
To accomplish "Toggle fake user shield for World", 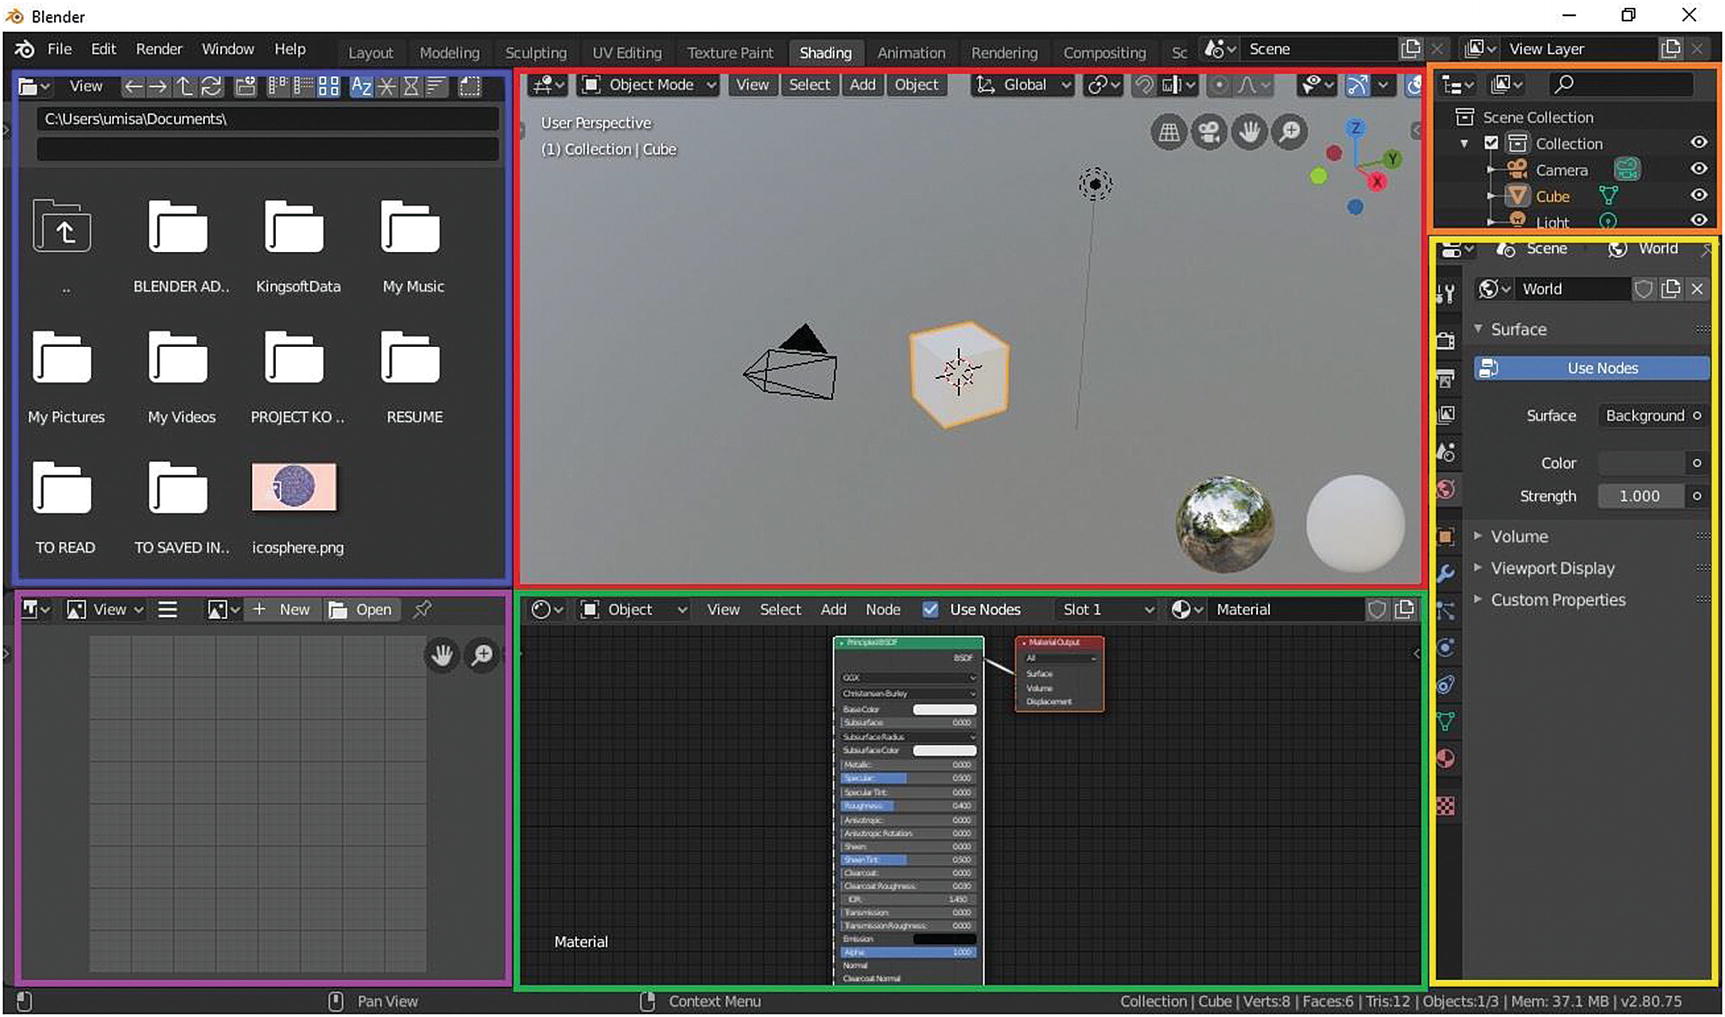I will pyautogui.click(x=1643, y=289).
